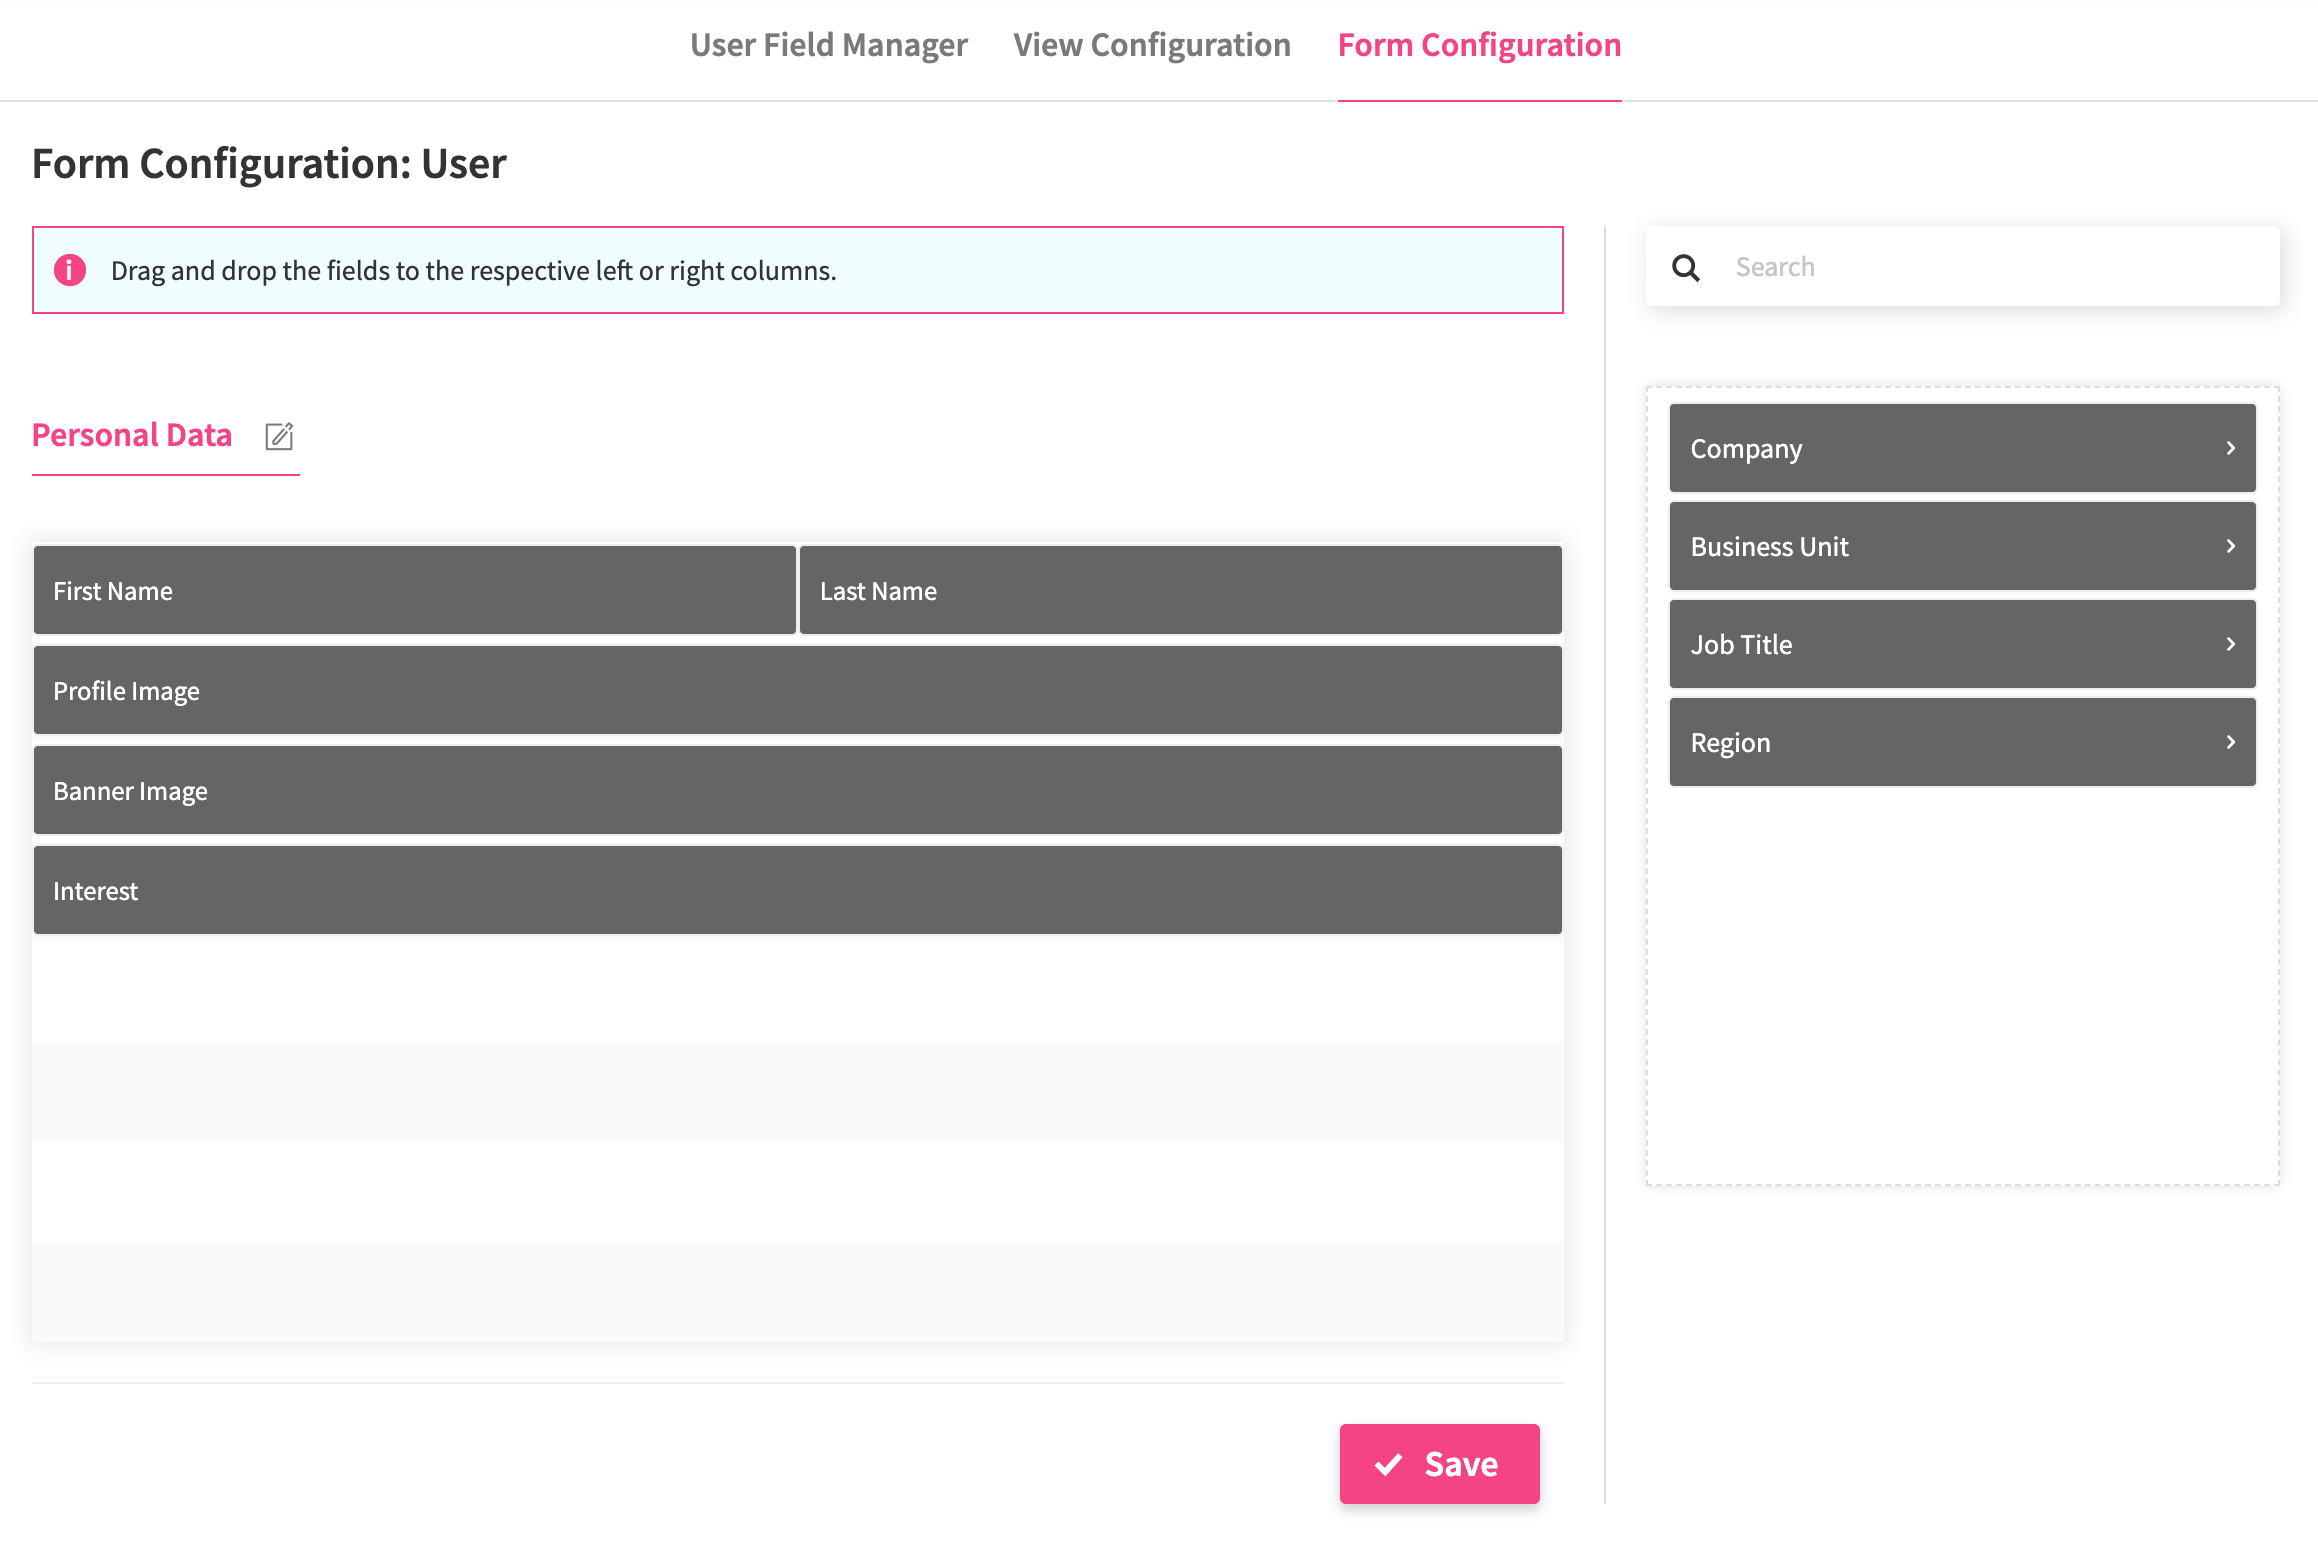The image size is (2318, 1566).
Task: Switch to the User Field Manager tab
Action: tap(829, 45)
